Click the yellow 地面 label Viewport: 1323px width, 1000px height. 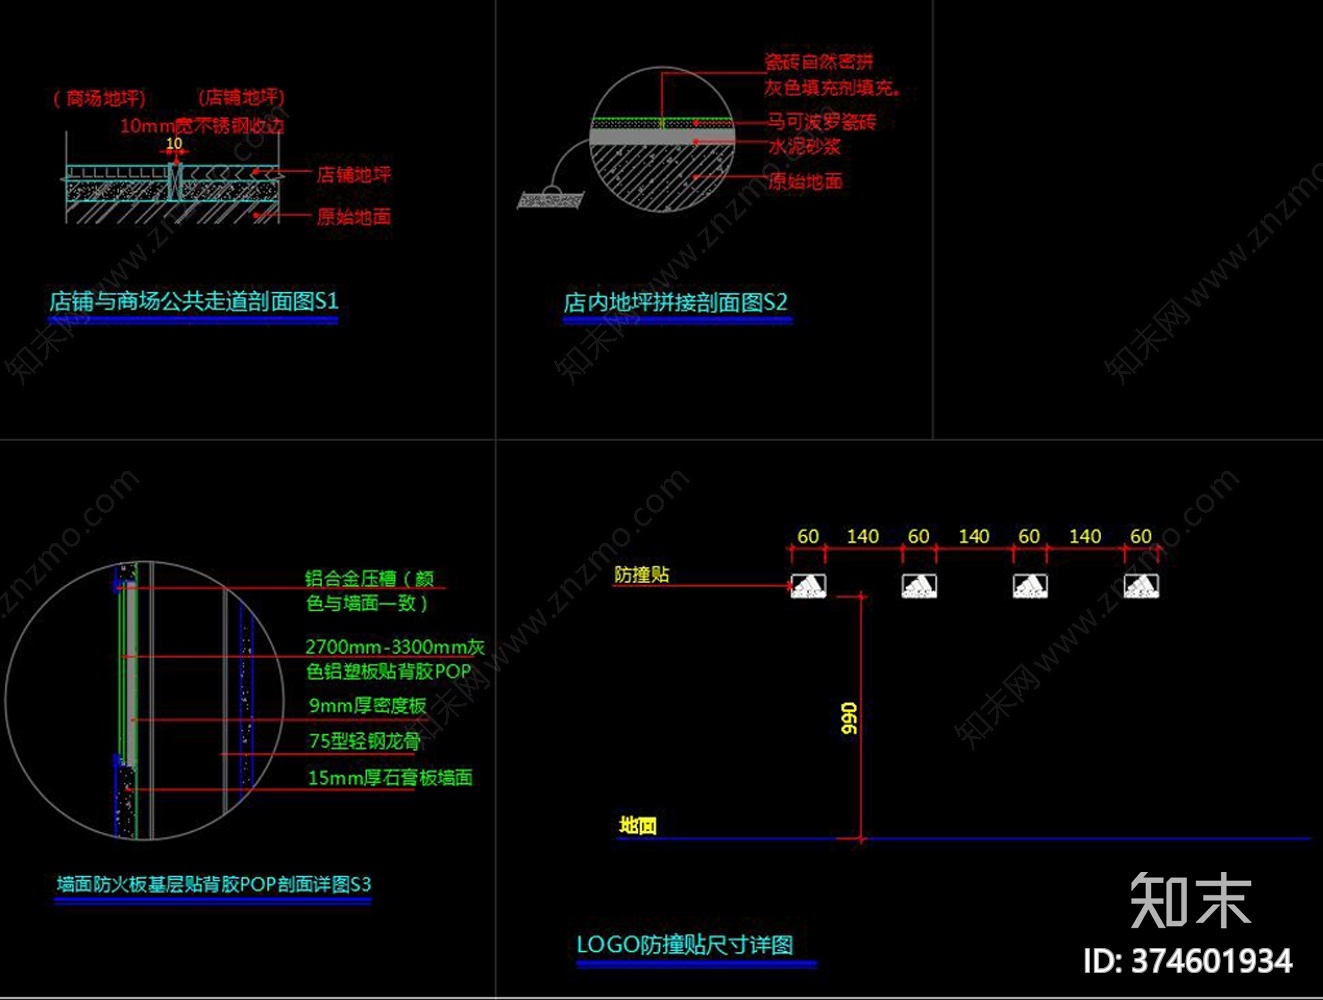click(x=638, y=825)
